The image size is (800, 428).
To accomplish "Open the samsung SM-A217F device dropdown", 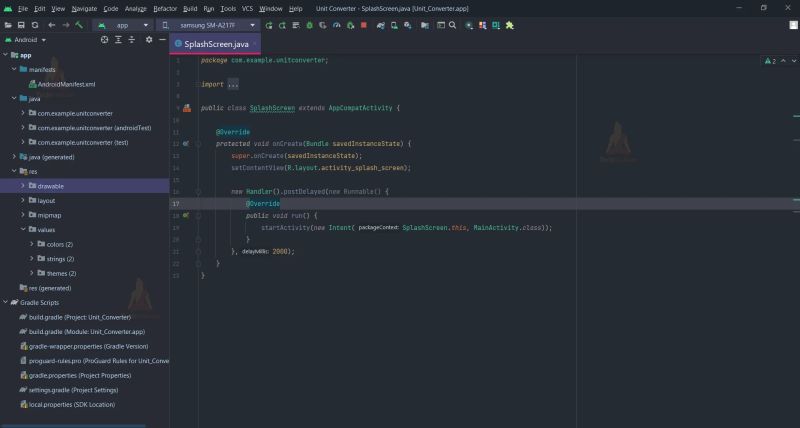I will tap(208, 25).
